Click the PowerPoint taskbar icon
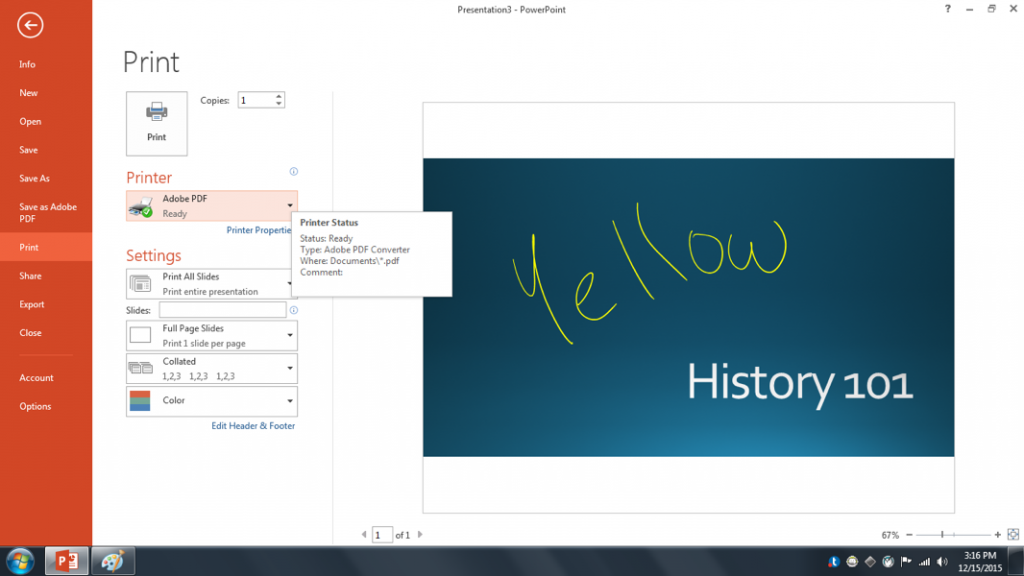Screen dimensions: 1024x576 pyautogui.click(x=67, y=561)
